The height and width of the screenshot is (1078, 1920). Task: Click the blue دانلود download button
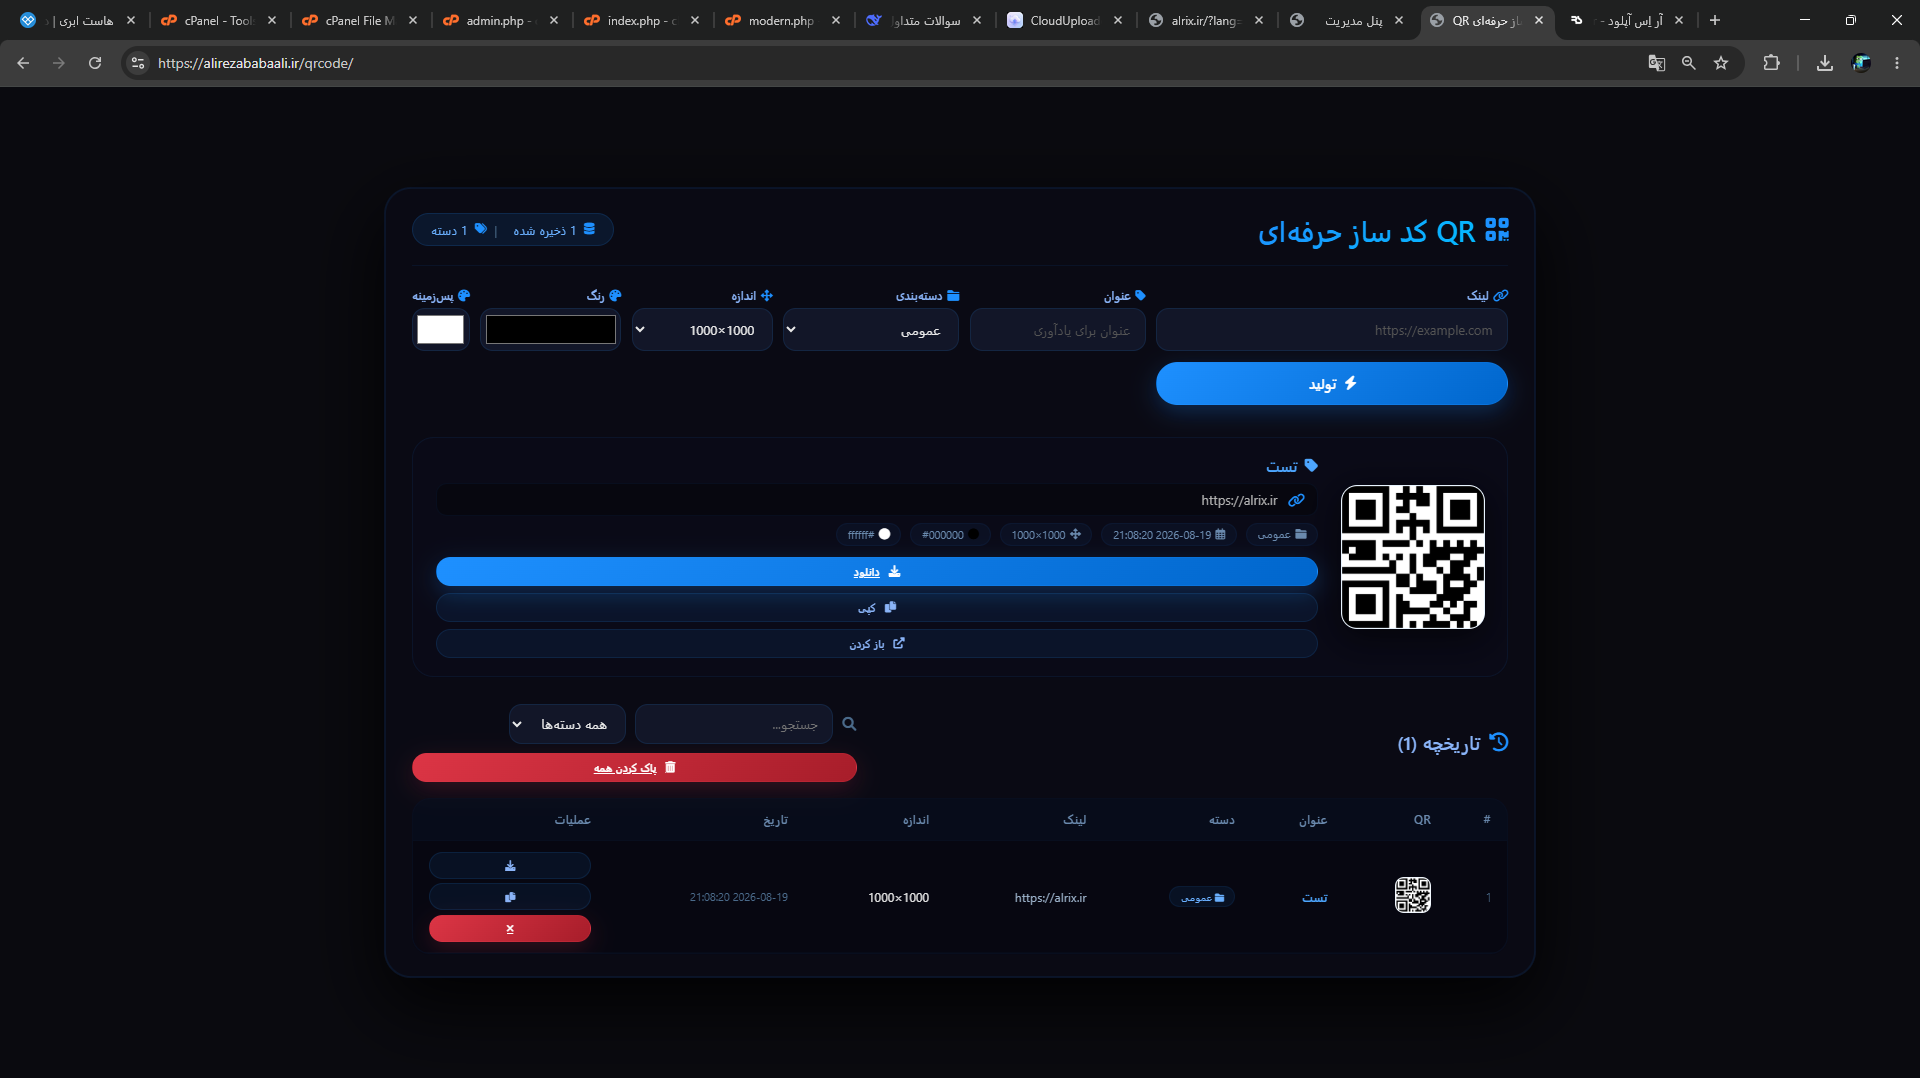coord(876,572)
